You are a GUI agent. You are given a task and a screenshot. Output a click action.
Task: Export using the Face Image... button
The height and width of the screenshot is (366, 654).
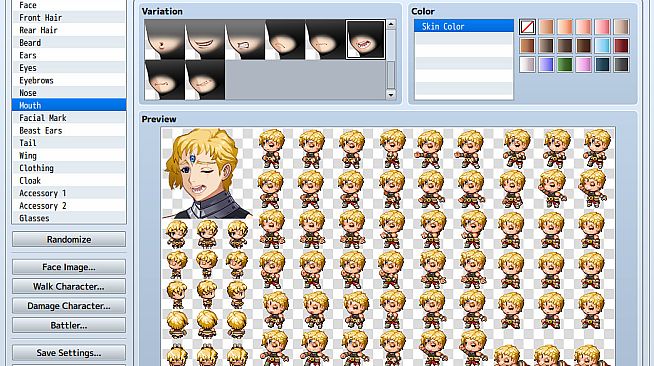coord(69,267)
